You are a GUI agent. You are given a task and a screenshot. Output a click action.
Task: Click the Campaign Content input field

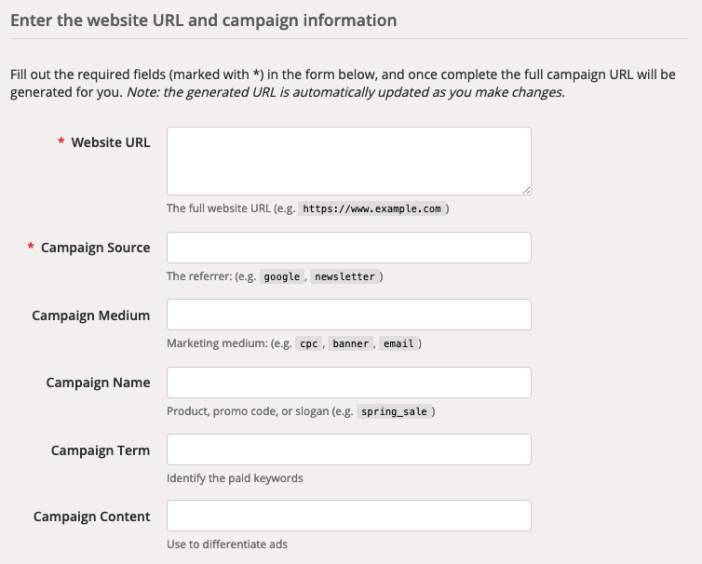point(348,516)
